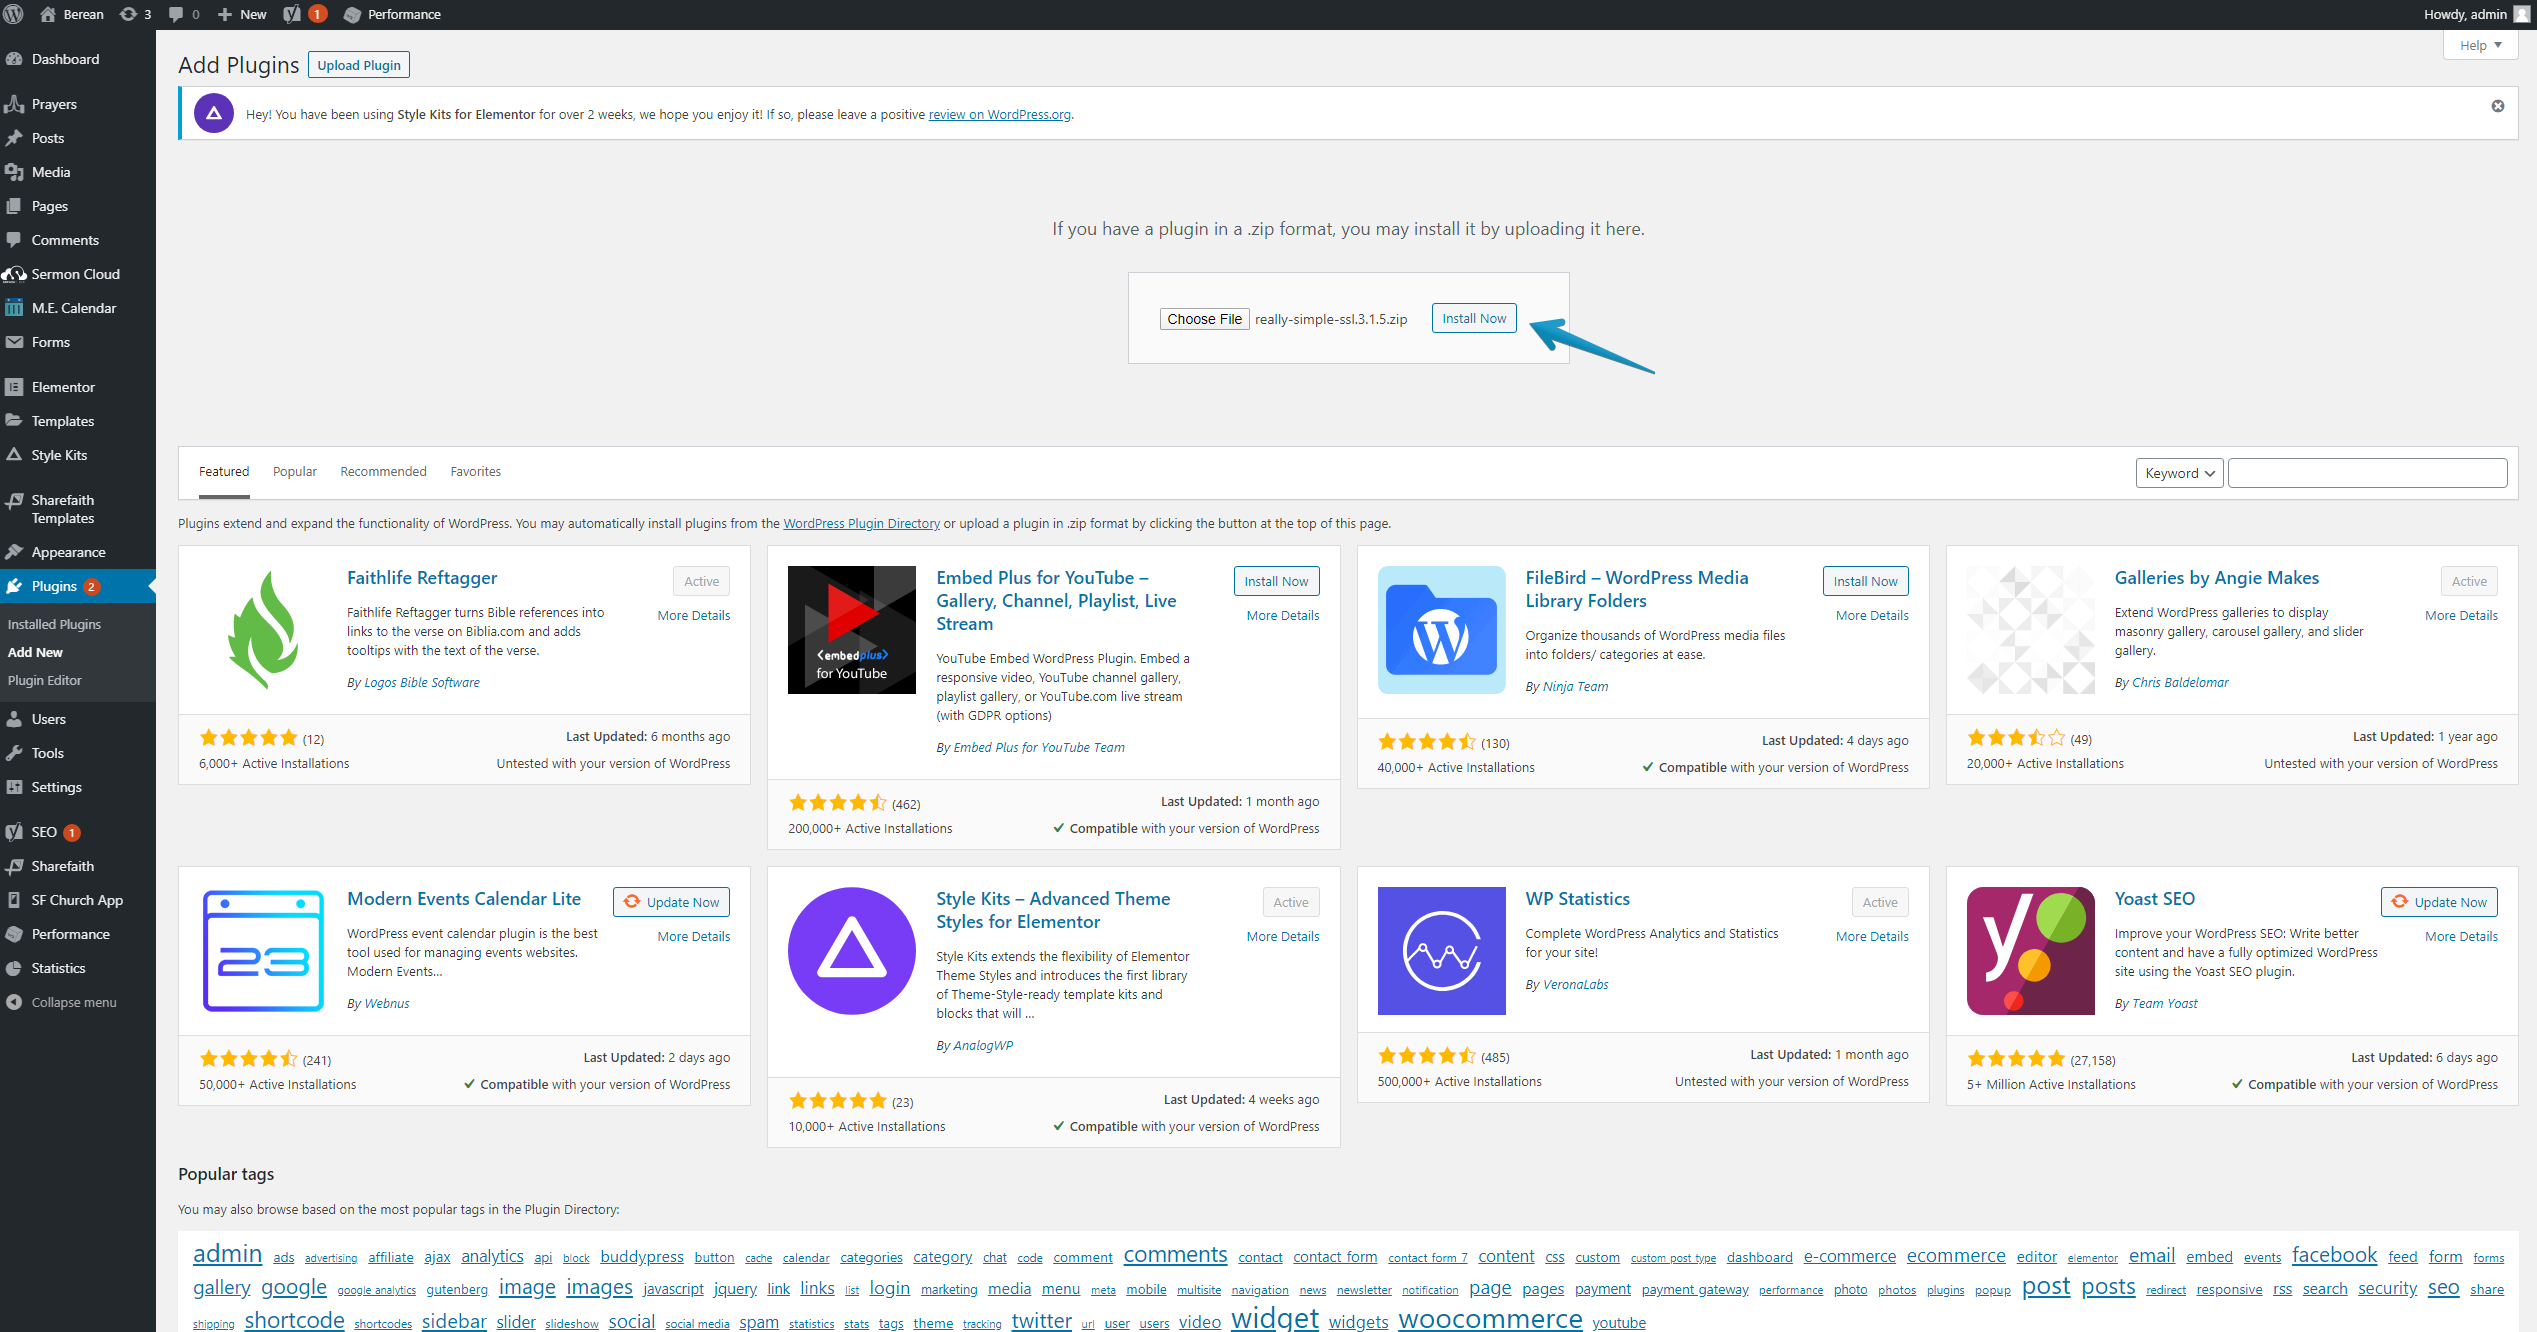Expand the Help dropdown
2537x1332 pixels.
[x=2480, y=45]
